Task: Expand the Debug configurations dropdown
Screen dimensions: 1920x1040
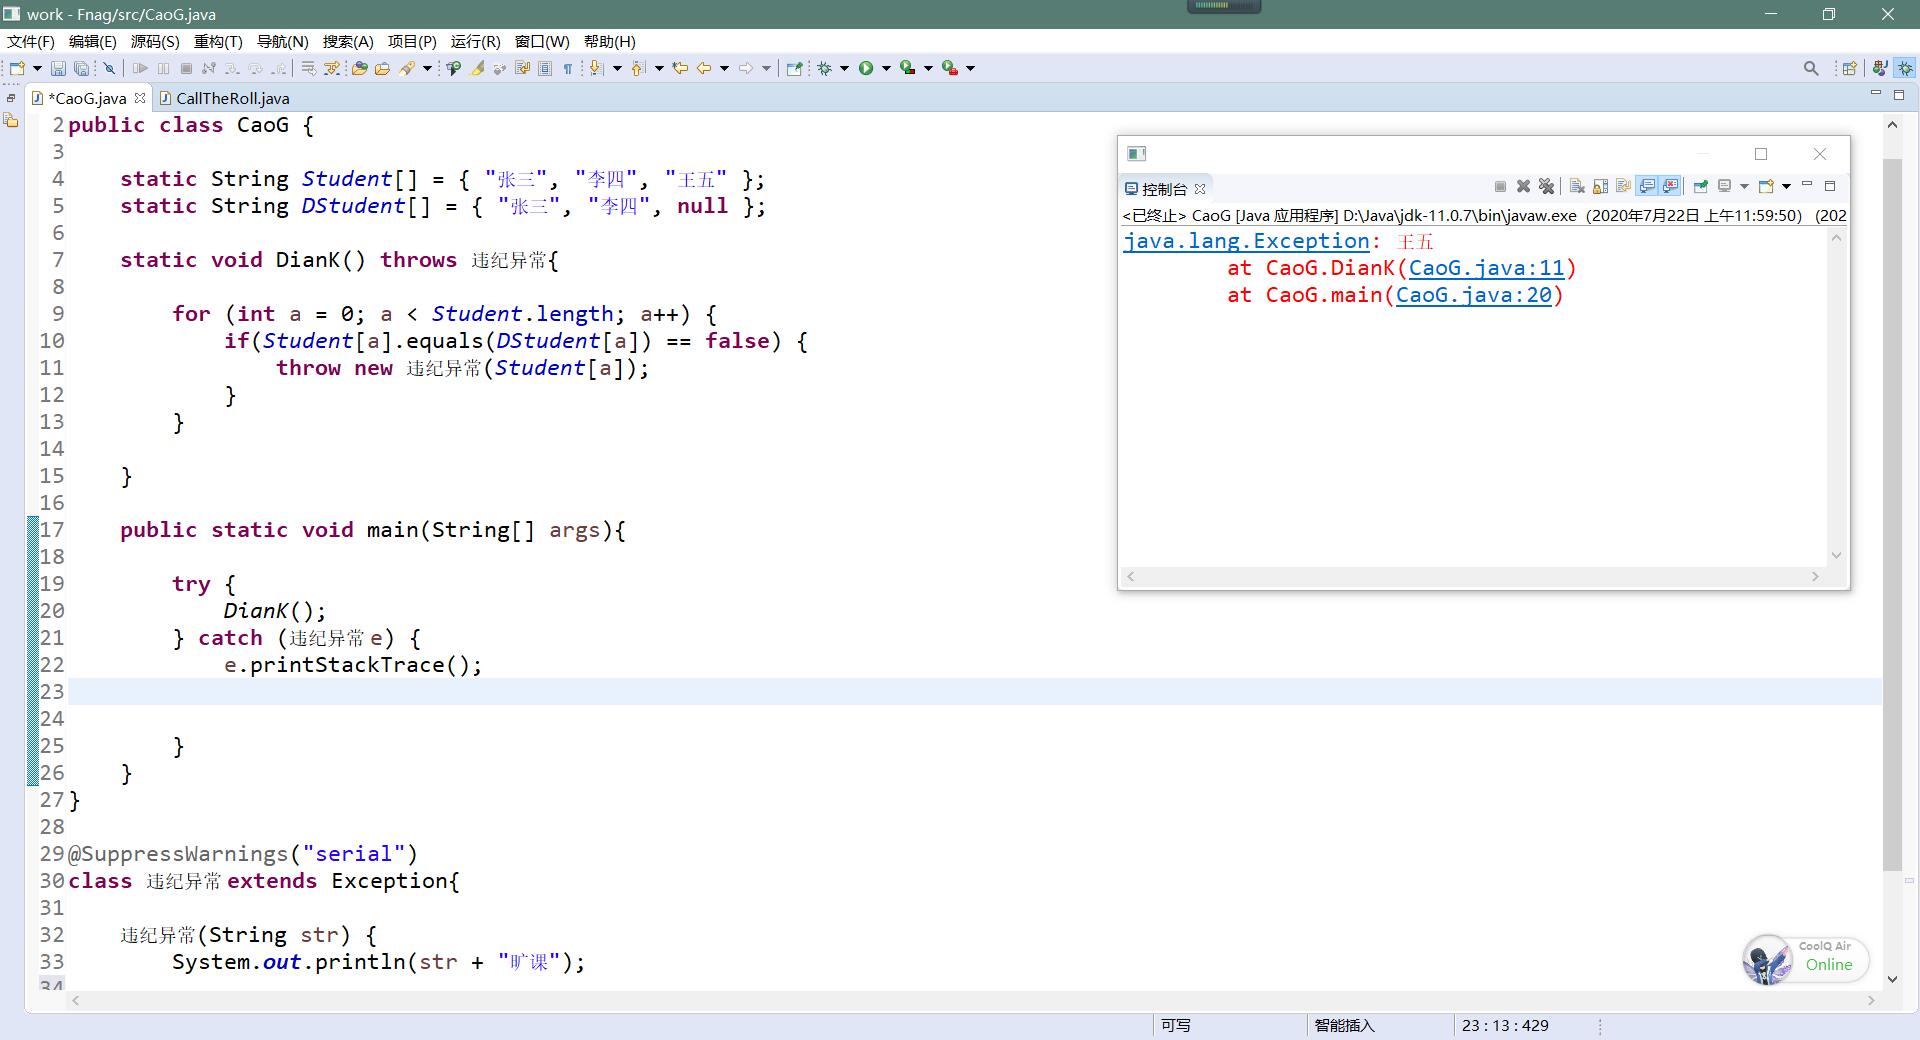Action: point(844,68)
